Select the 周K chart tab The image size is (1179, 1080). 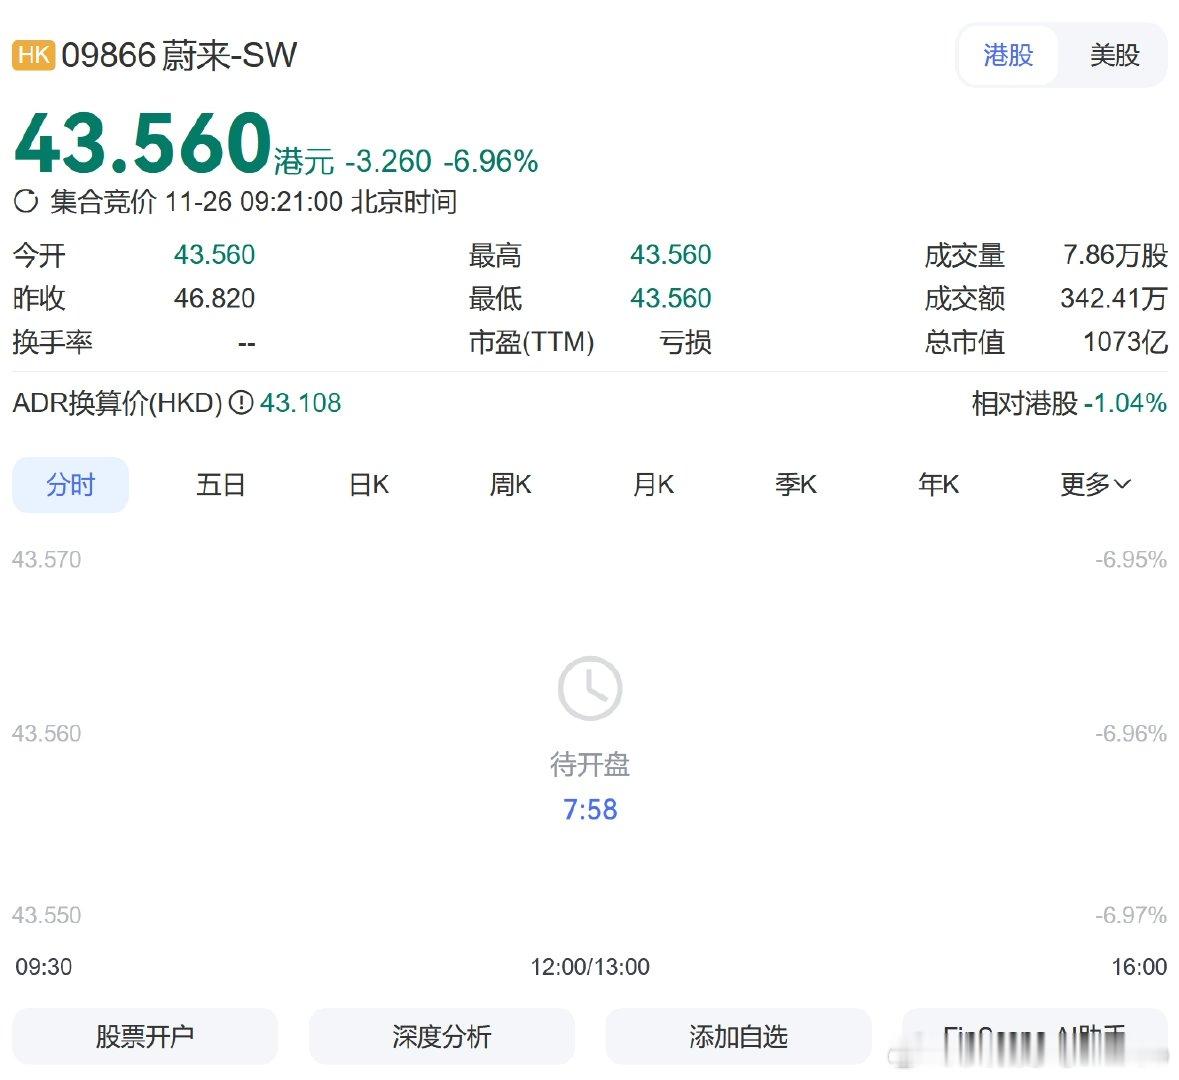pos(511,485)
